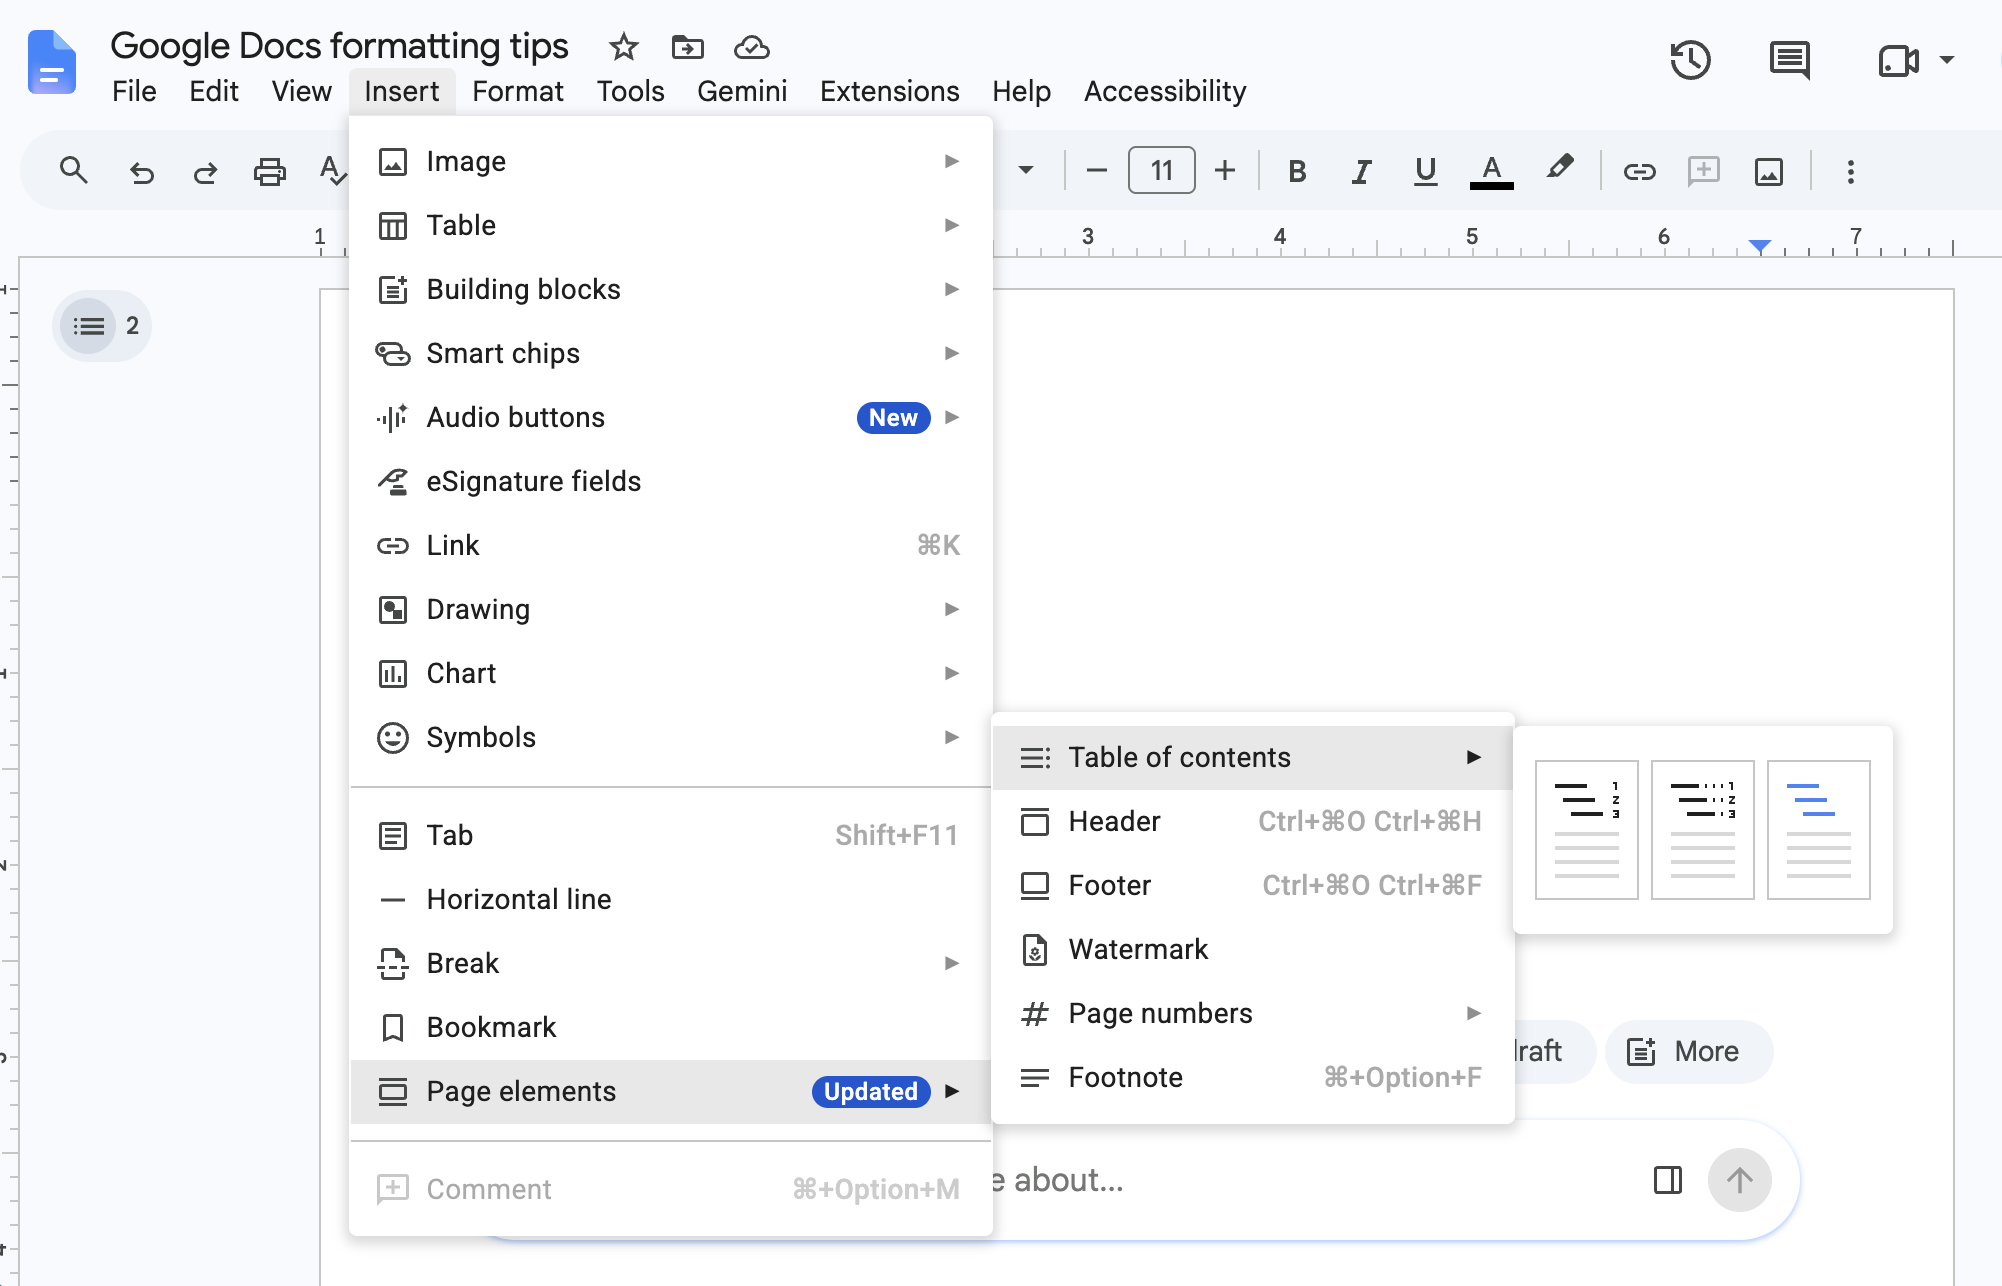The height and width of the screenshot is (1286, 2002).
Task: Decrease font size with minus button
Action: tap(1096, 171)
